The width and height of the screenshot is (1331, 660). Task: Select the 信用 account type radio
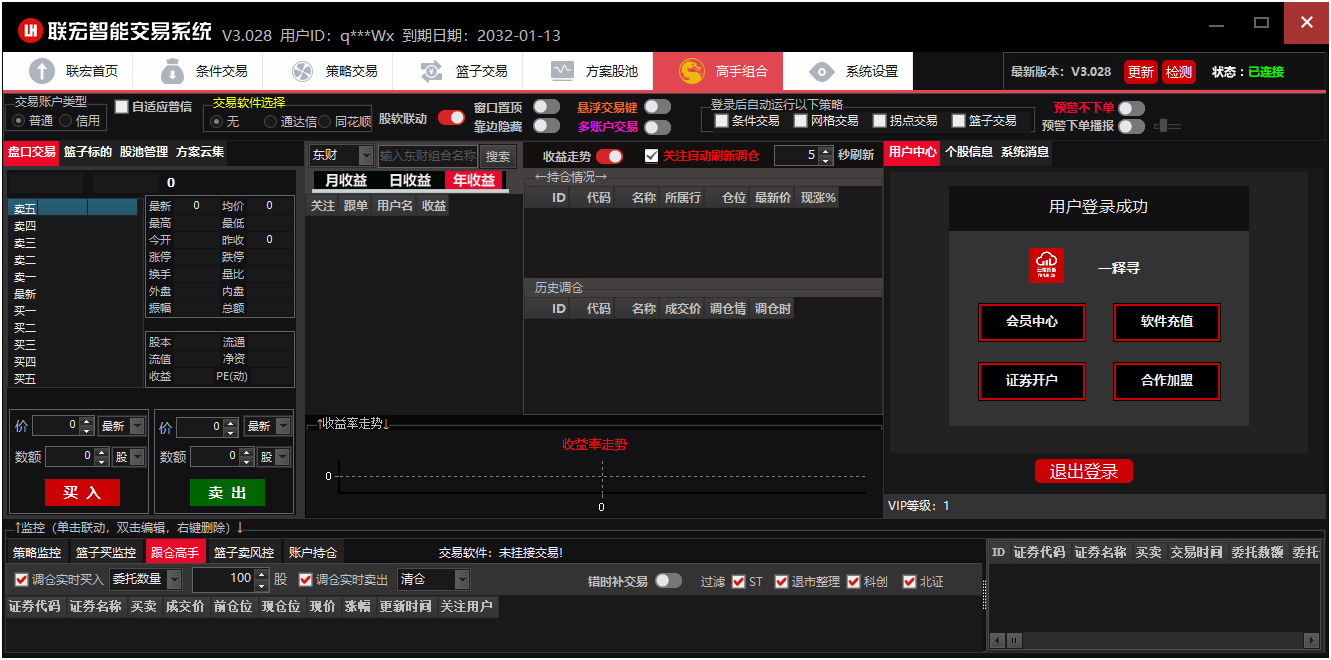coord(66,121)
